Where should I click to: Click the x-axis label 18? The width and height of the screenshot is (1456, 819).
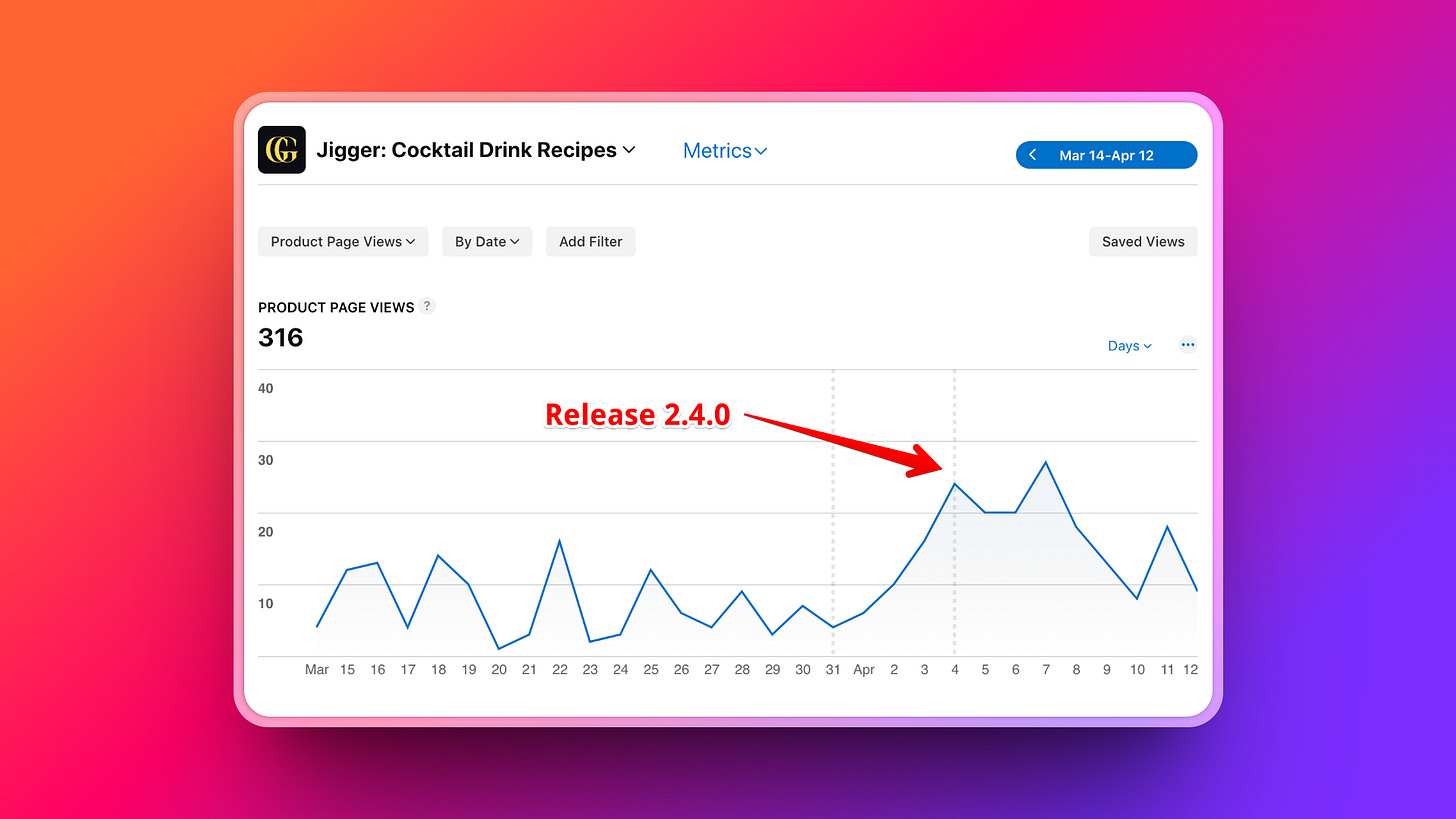pos(438,670)
